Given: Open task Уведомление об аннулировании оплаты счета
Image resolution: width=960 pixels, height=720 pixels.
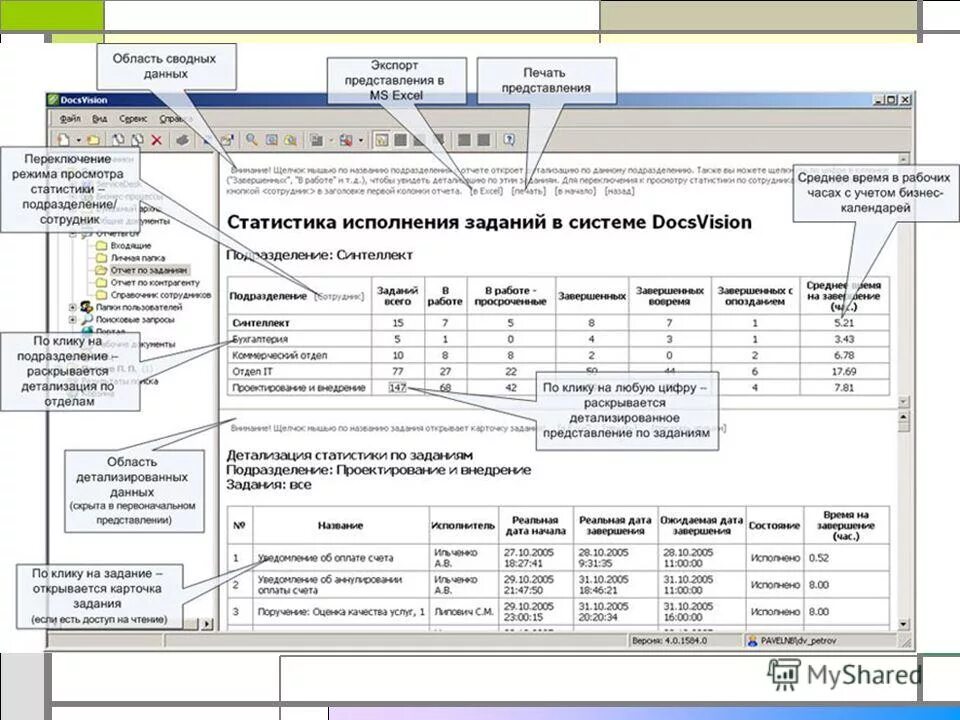Looking at the screenshot, I should coord(329,585).
